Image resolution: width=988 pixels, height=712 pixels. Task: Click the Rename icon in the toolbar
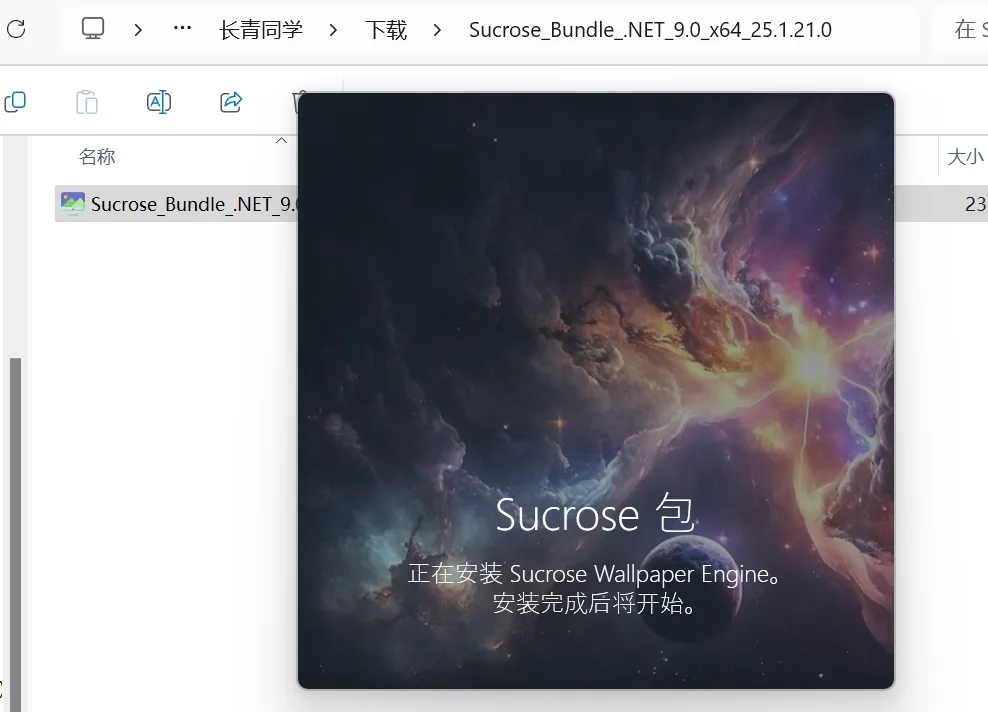click(x=159, y=102)
